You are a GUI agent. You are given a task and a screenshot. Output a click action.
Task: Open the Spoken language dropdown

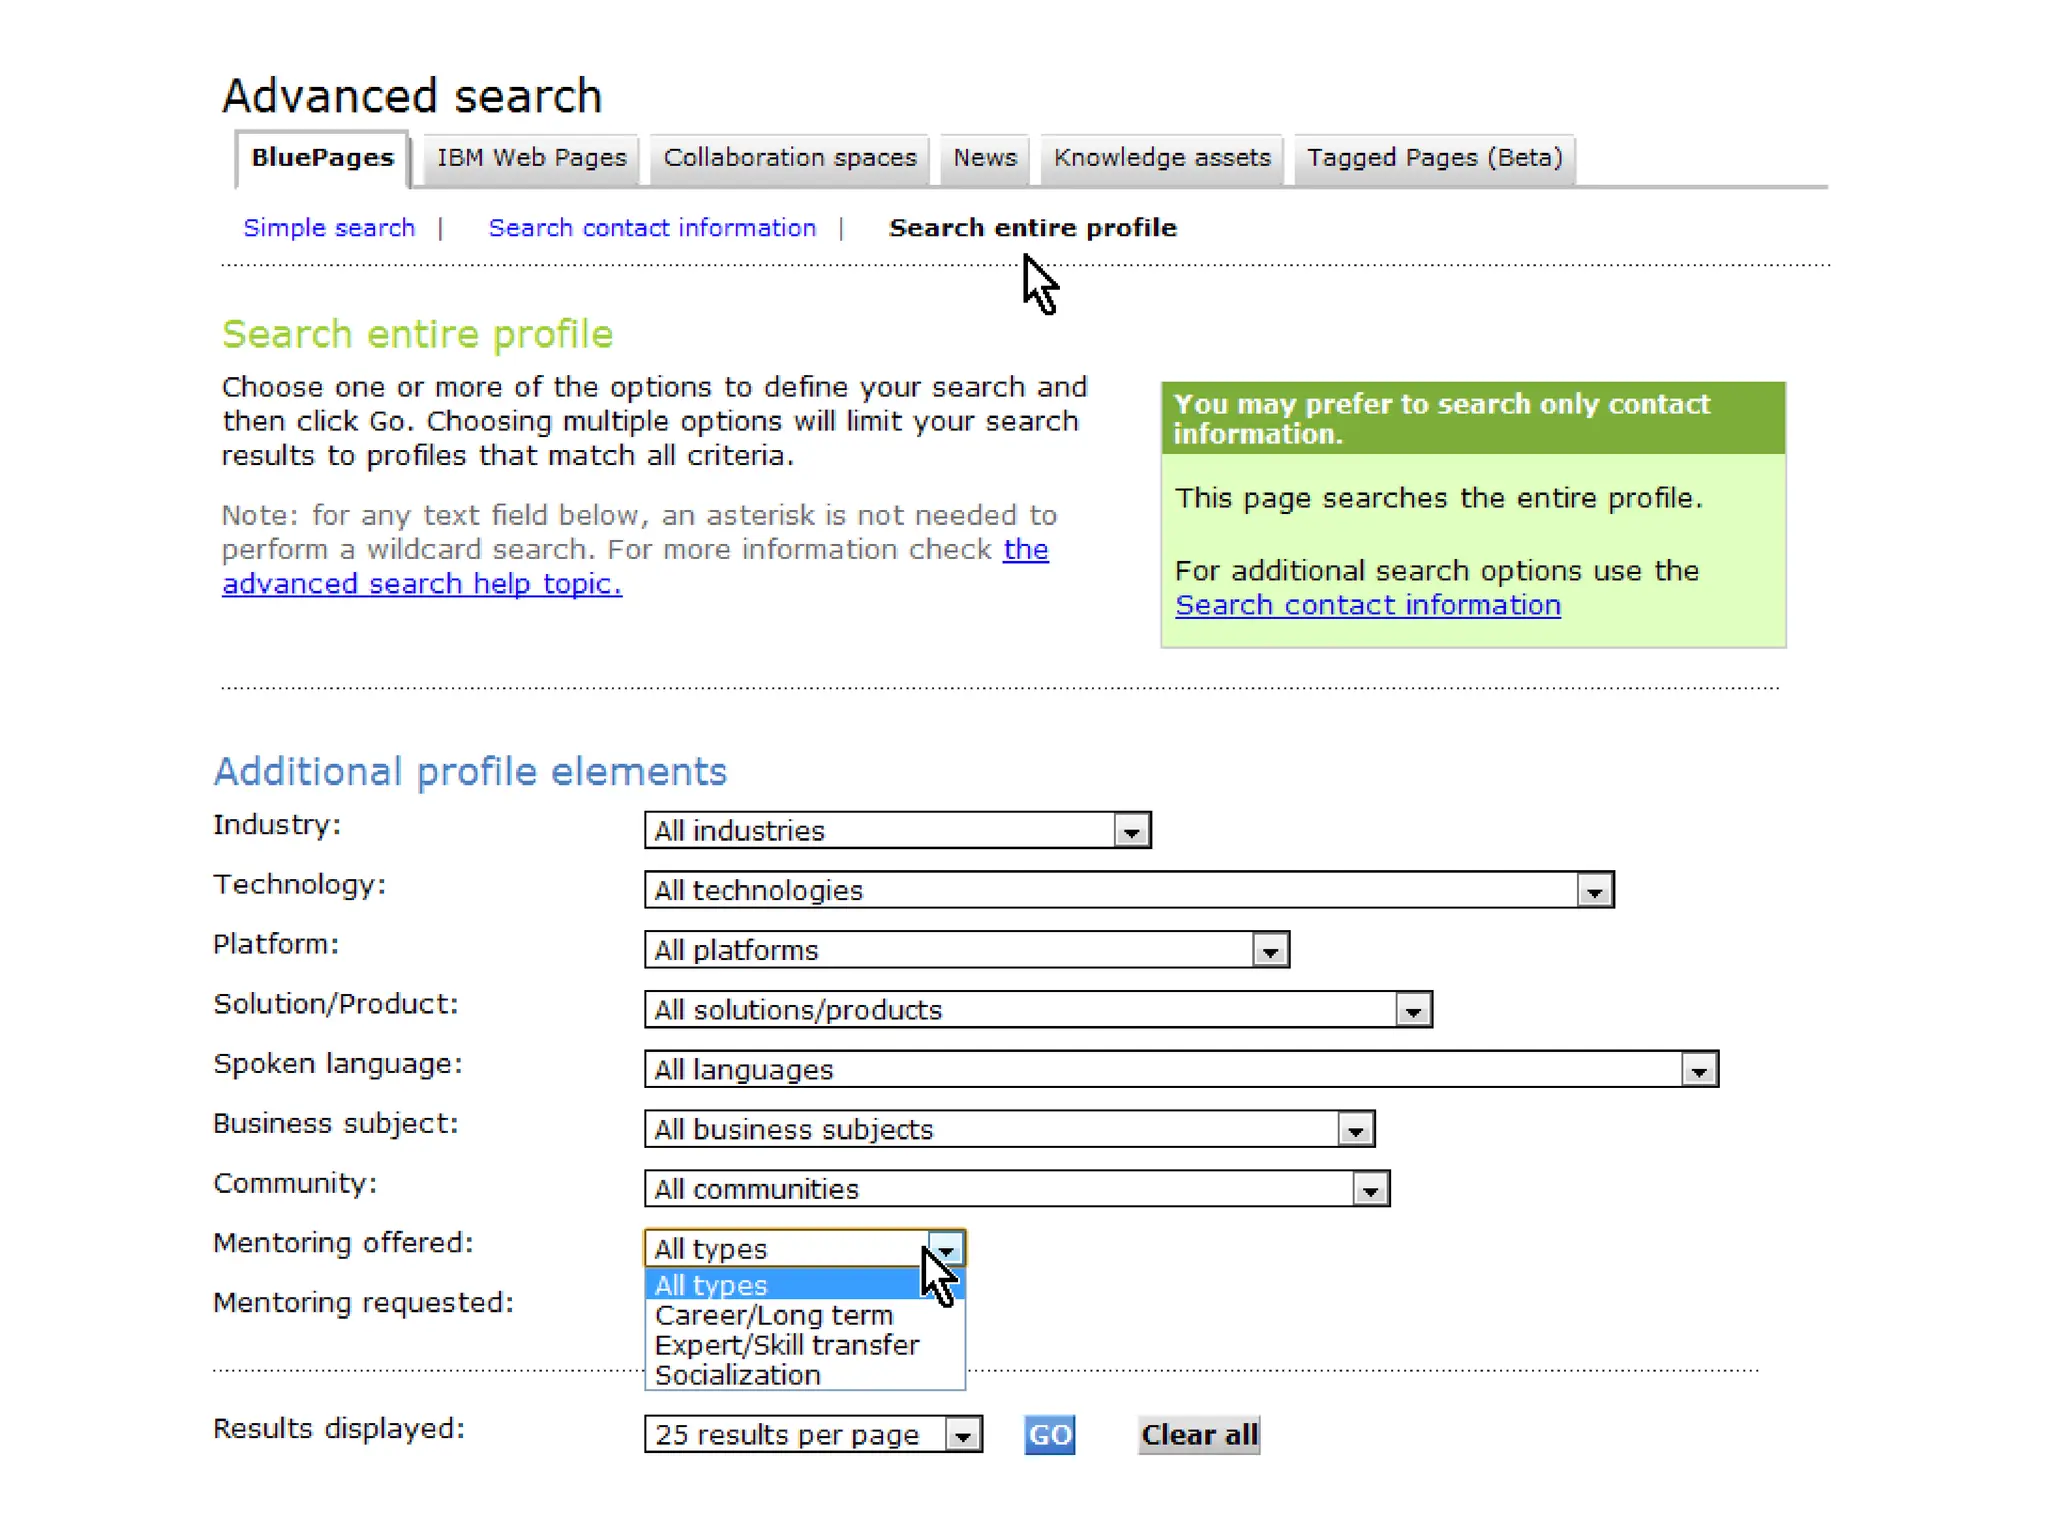coord(1698,1071)
